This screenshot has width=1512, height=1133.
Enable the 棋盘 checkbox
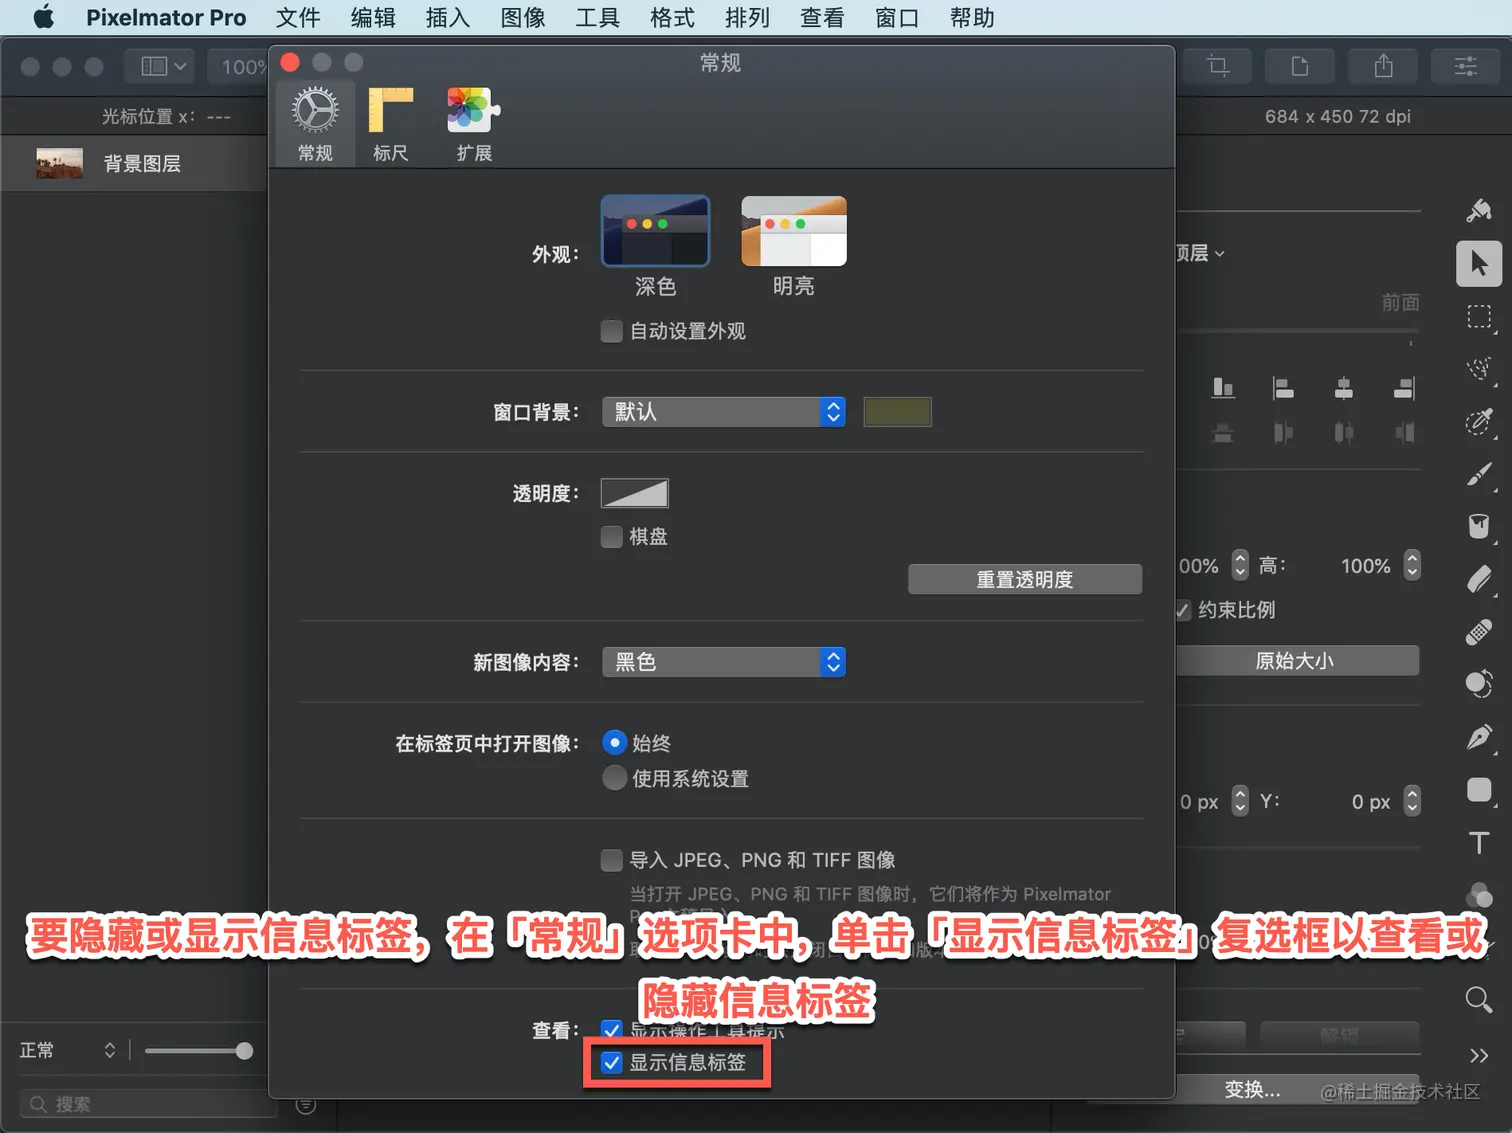tap(612, 537)
